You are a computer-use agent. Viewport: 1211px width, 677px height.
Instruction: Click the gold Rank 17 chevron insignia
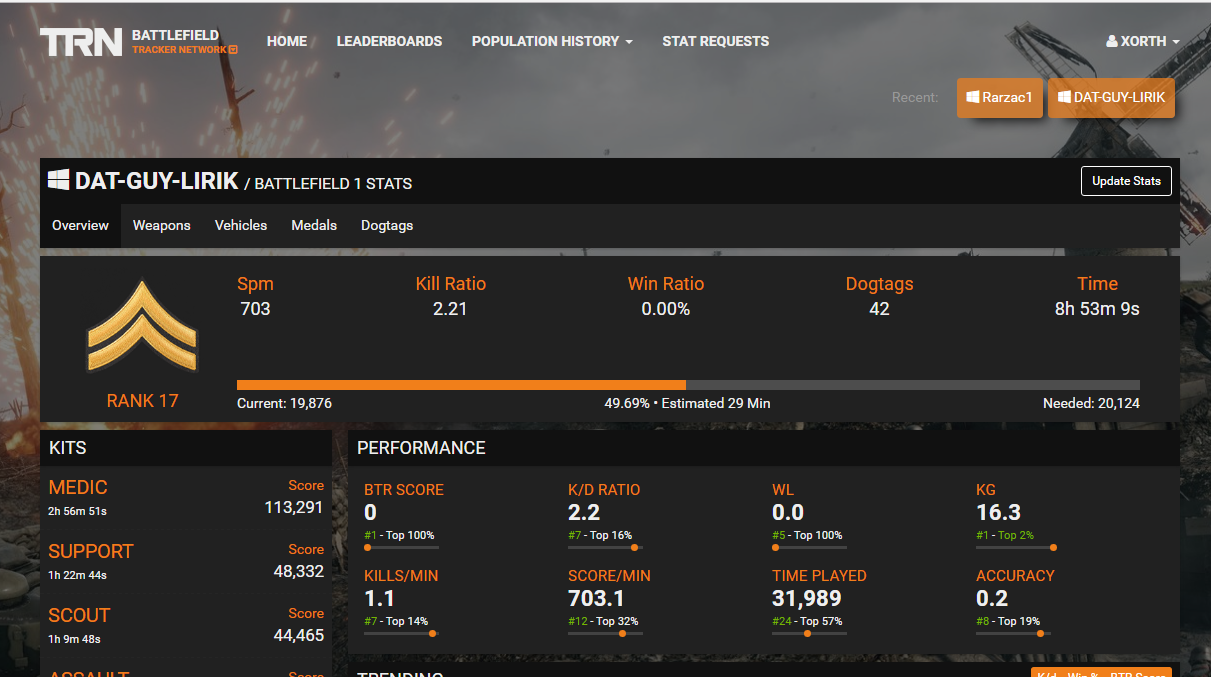point(142,326)
